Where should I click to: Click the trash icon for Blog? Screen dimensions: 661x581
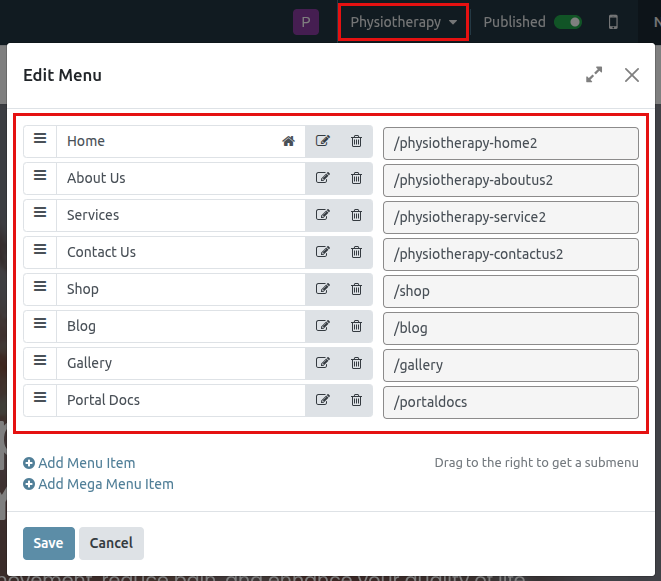(356, 326)
